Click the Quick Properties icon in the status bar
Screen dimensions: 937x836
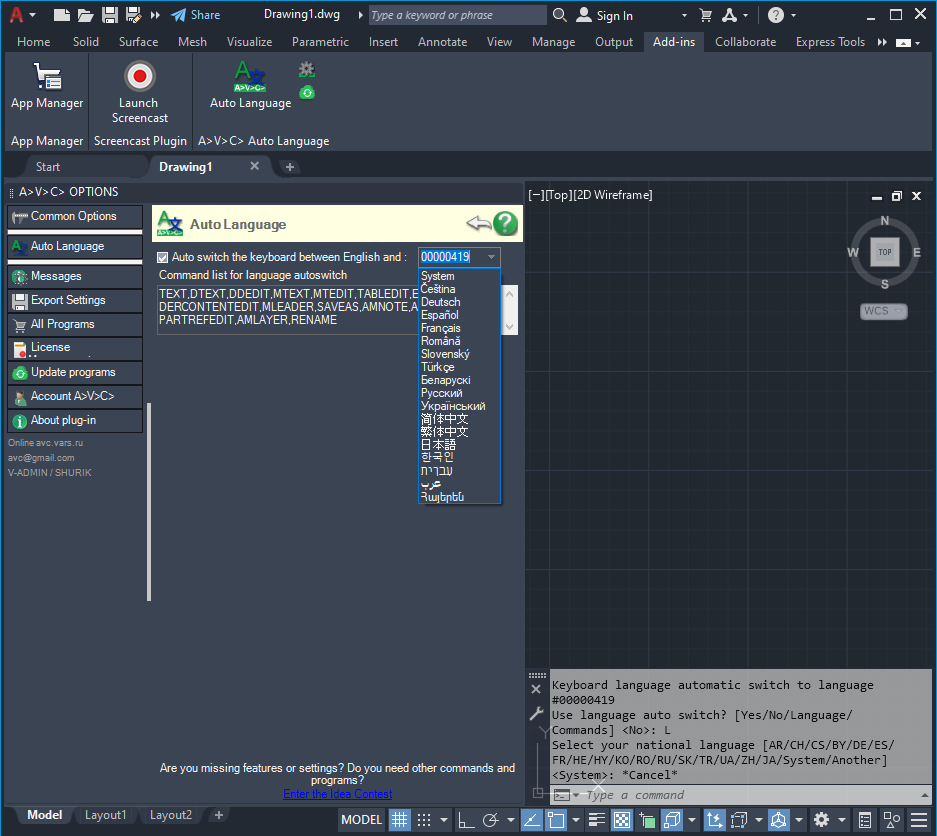pyautogui.click(x=865, y=819)
